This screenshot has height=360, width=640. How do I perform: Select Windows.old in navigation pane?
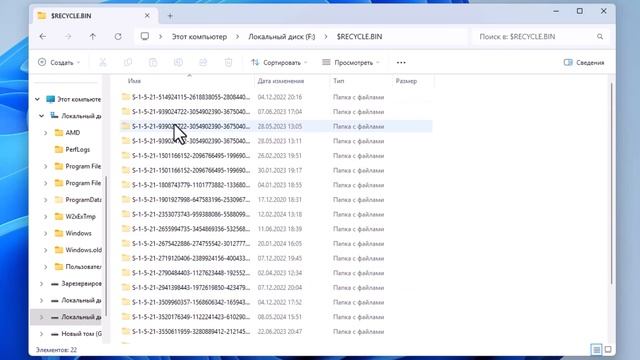83,250
